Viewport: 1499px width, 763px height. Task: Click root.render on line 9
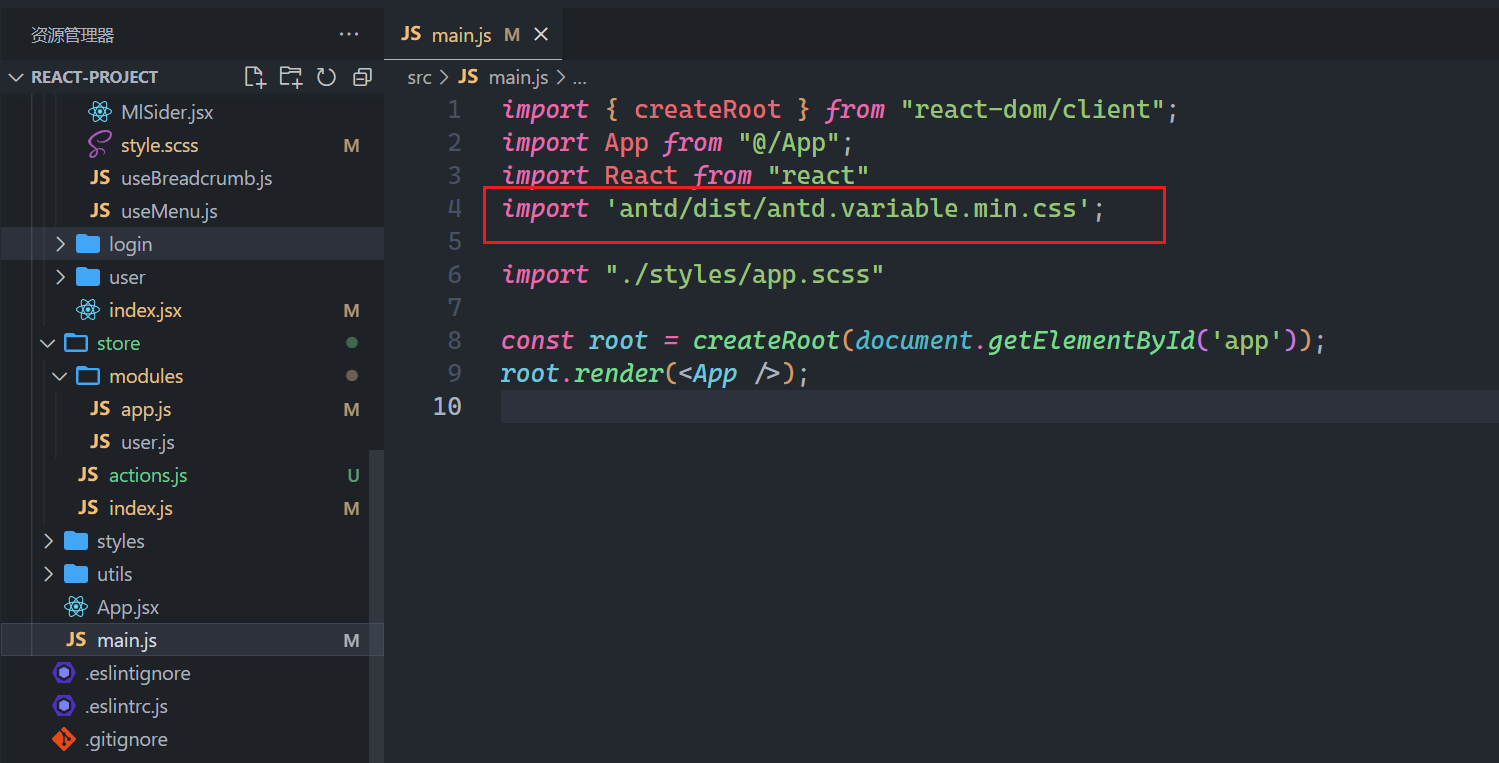(x=582, y=373)
